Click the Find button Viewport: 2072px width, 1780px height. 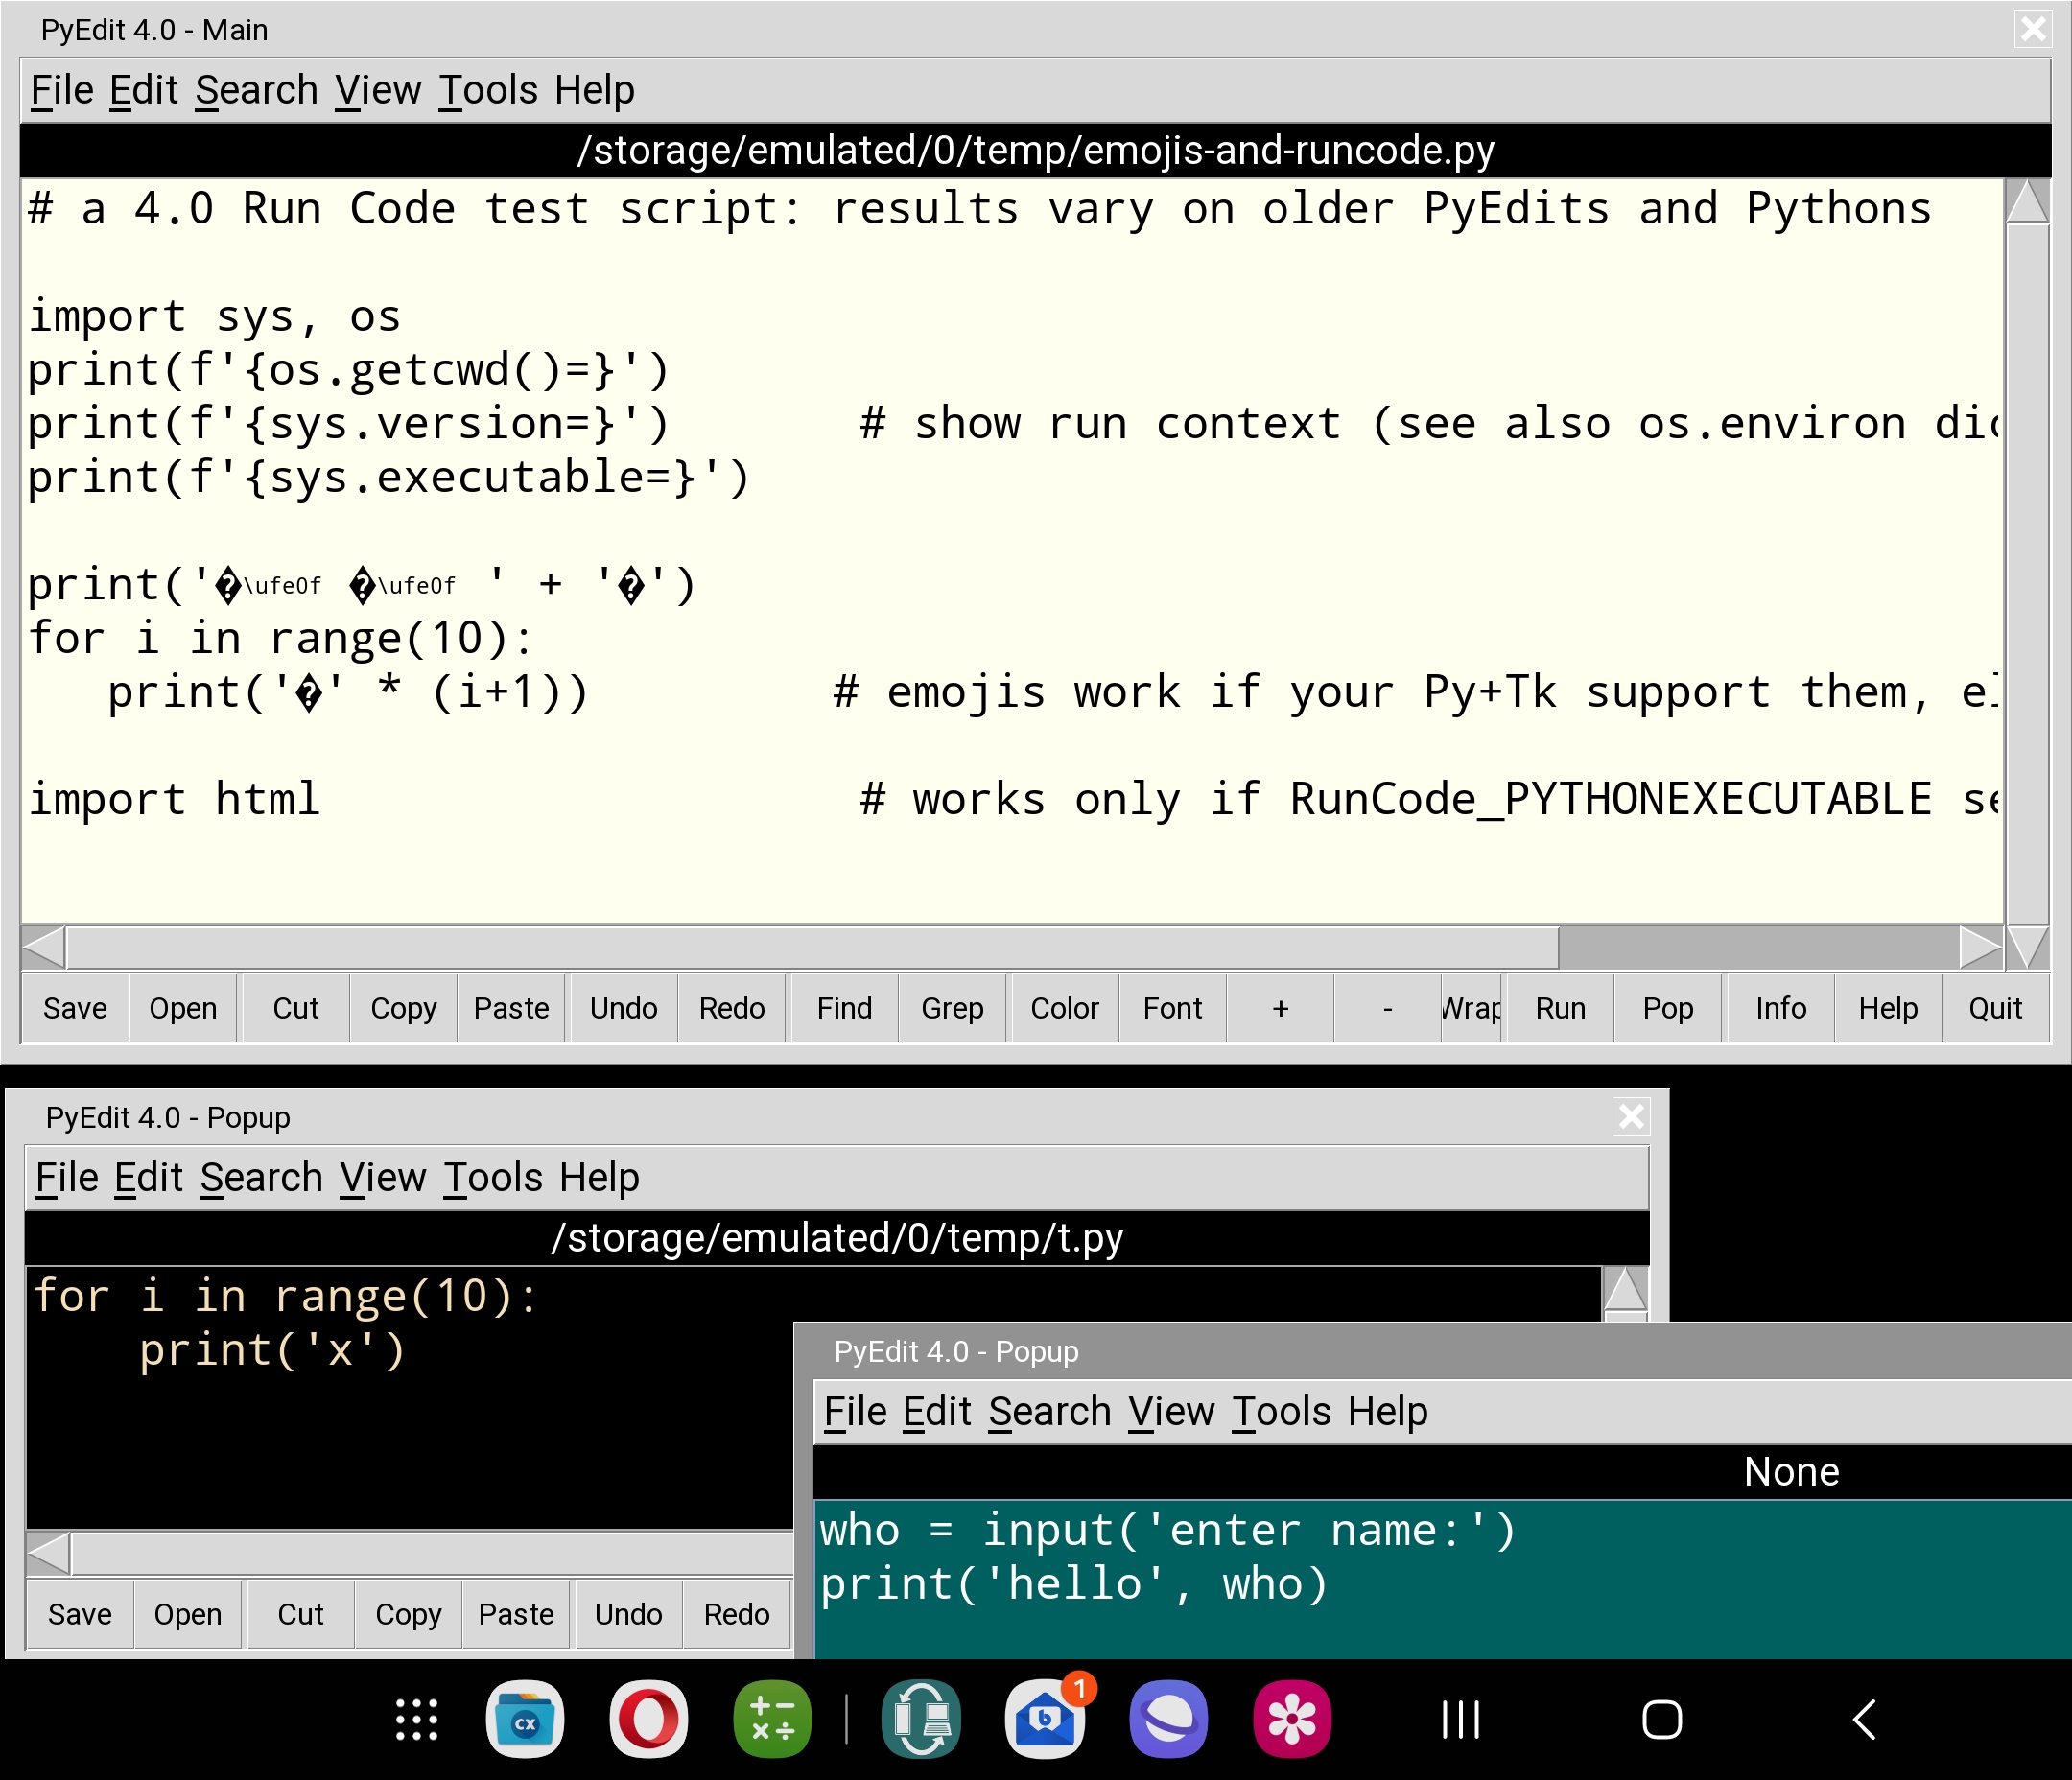click(845, 1008)
